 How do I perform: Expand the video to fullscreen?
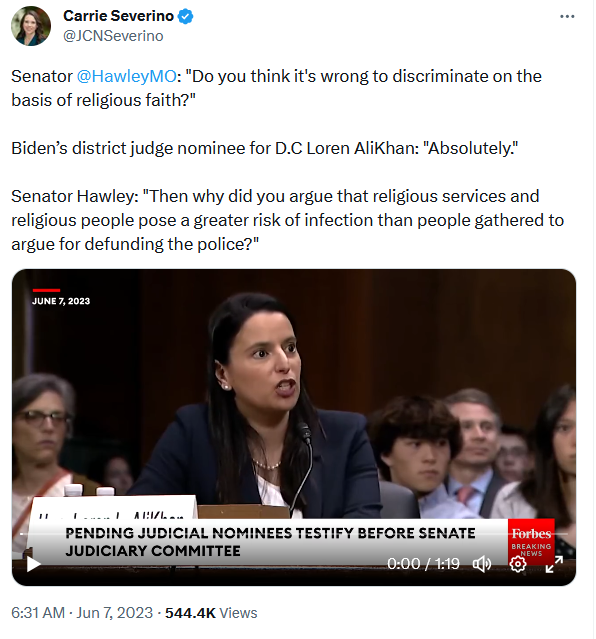(554, 564)
